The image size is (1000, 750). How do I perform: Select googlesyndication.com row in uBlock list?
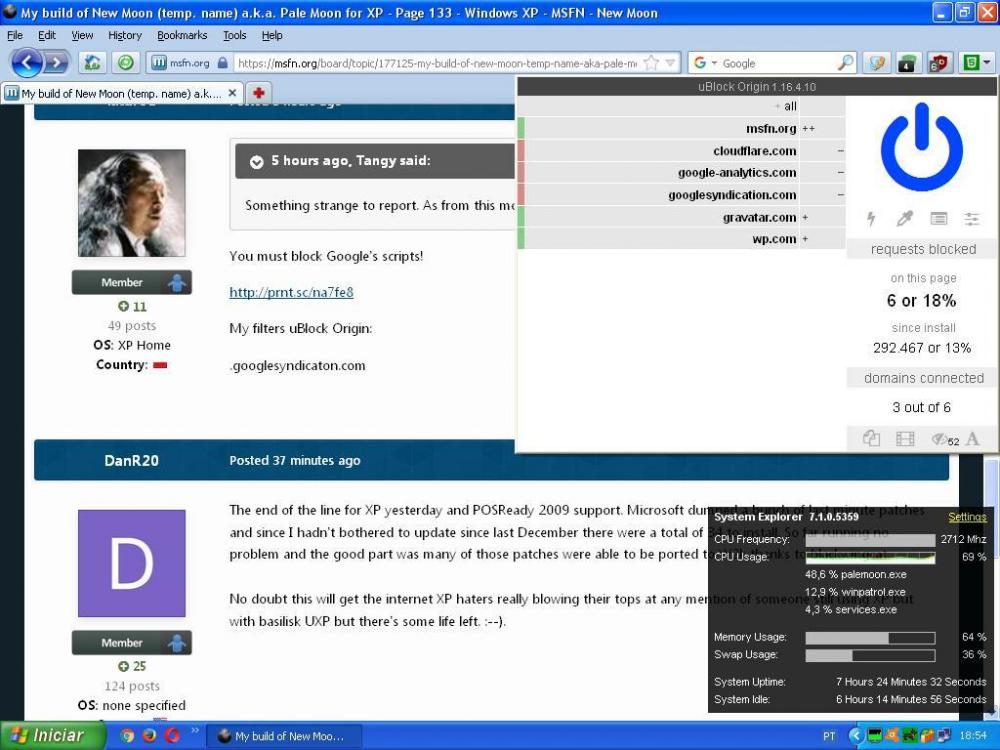coord(681,195)
